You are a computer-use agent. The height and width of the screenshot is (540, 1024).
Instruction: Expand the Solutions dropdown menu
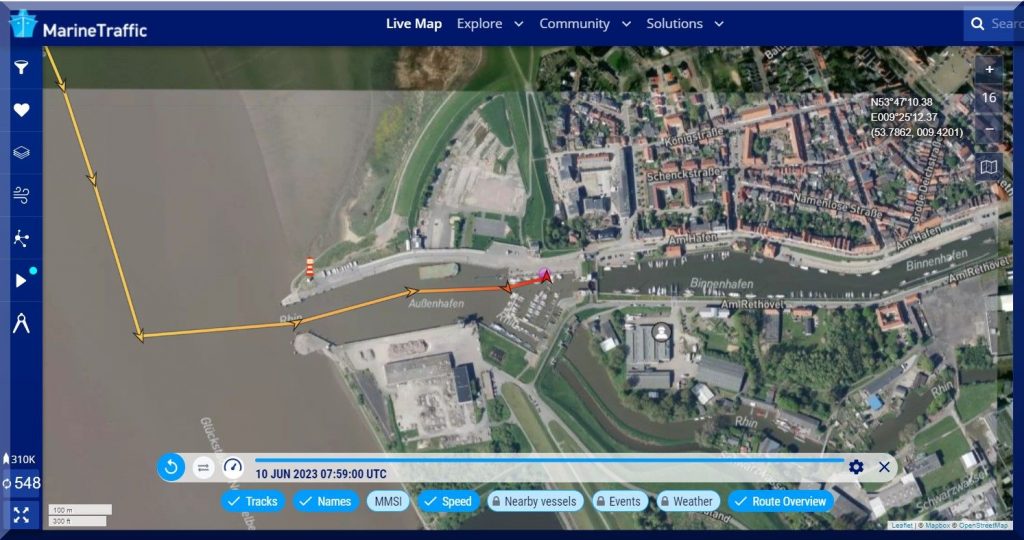[x=684, y=24]
